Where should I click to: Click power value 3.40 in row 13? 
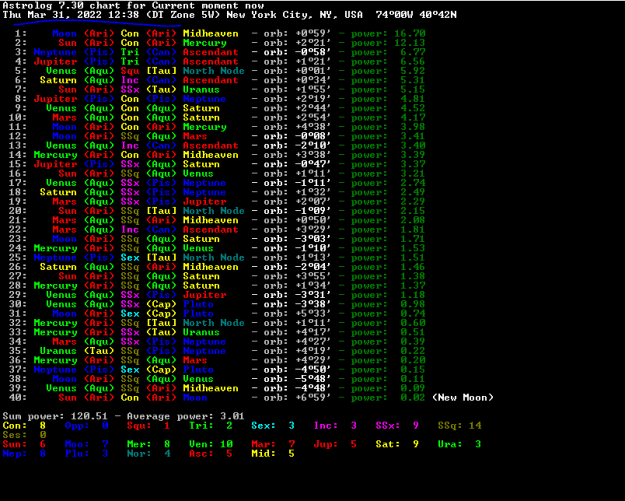413,145
